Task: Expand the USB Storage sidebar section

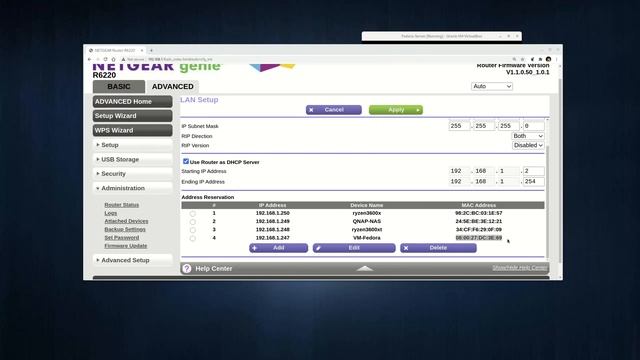Action: click(x=133, y=159)
